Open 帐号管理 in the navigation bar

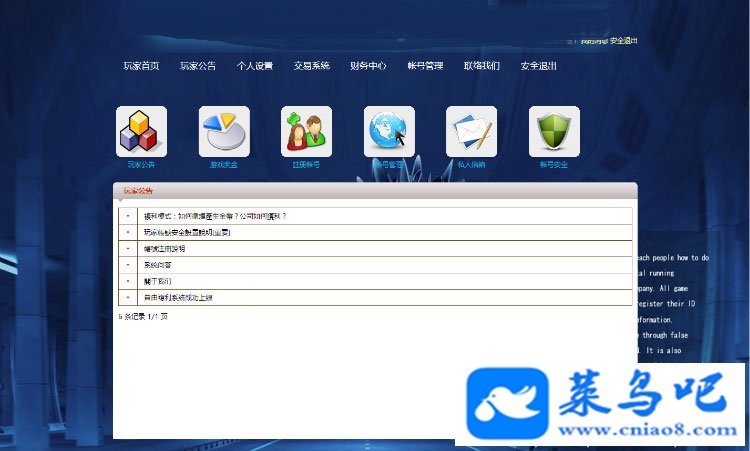pos(425,66)
